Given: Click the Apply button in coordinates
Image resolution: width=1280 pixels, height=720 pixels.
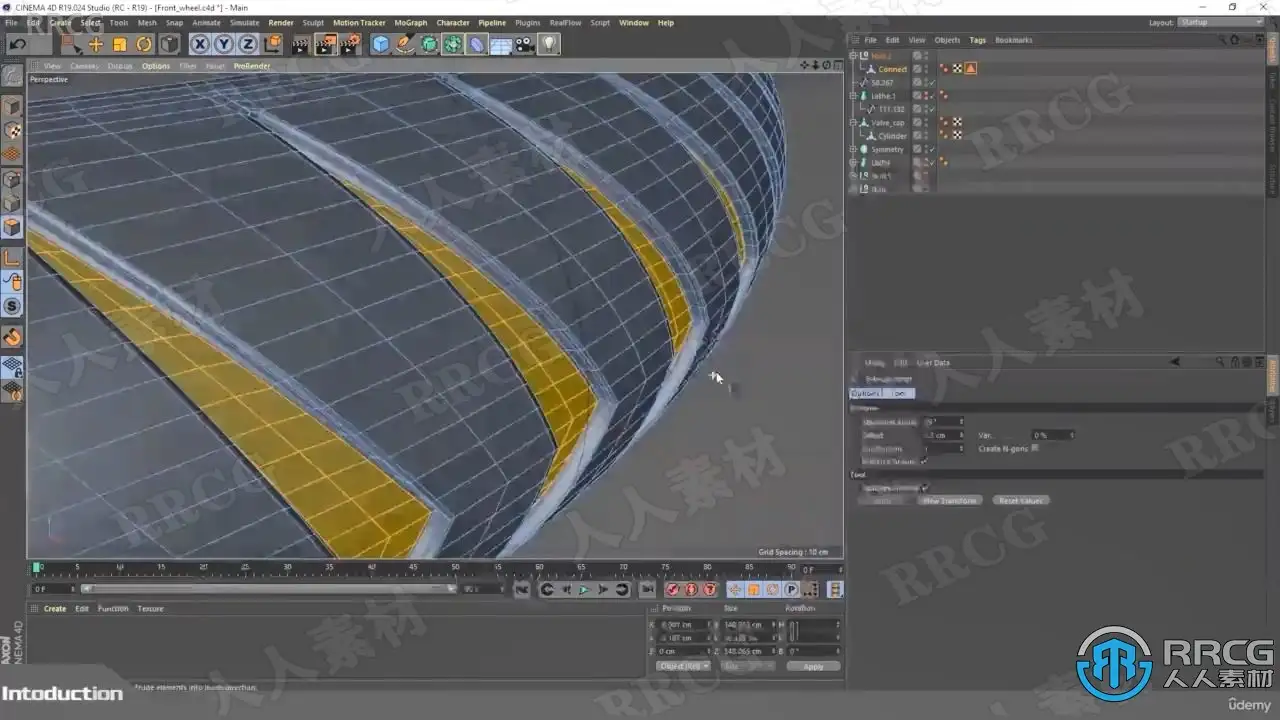Looking at the screenshot, I should pyautogui.click(x=813, y=666).
